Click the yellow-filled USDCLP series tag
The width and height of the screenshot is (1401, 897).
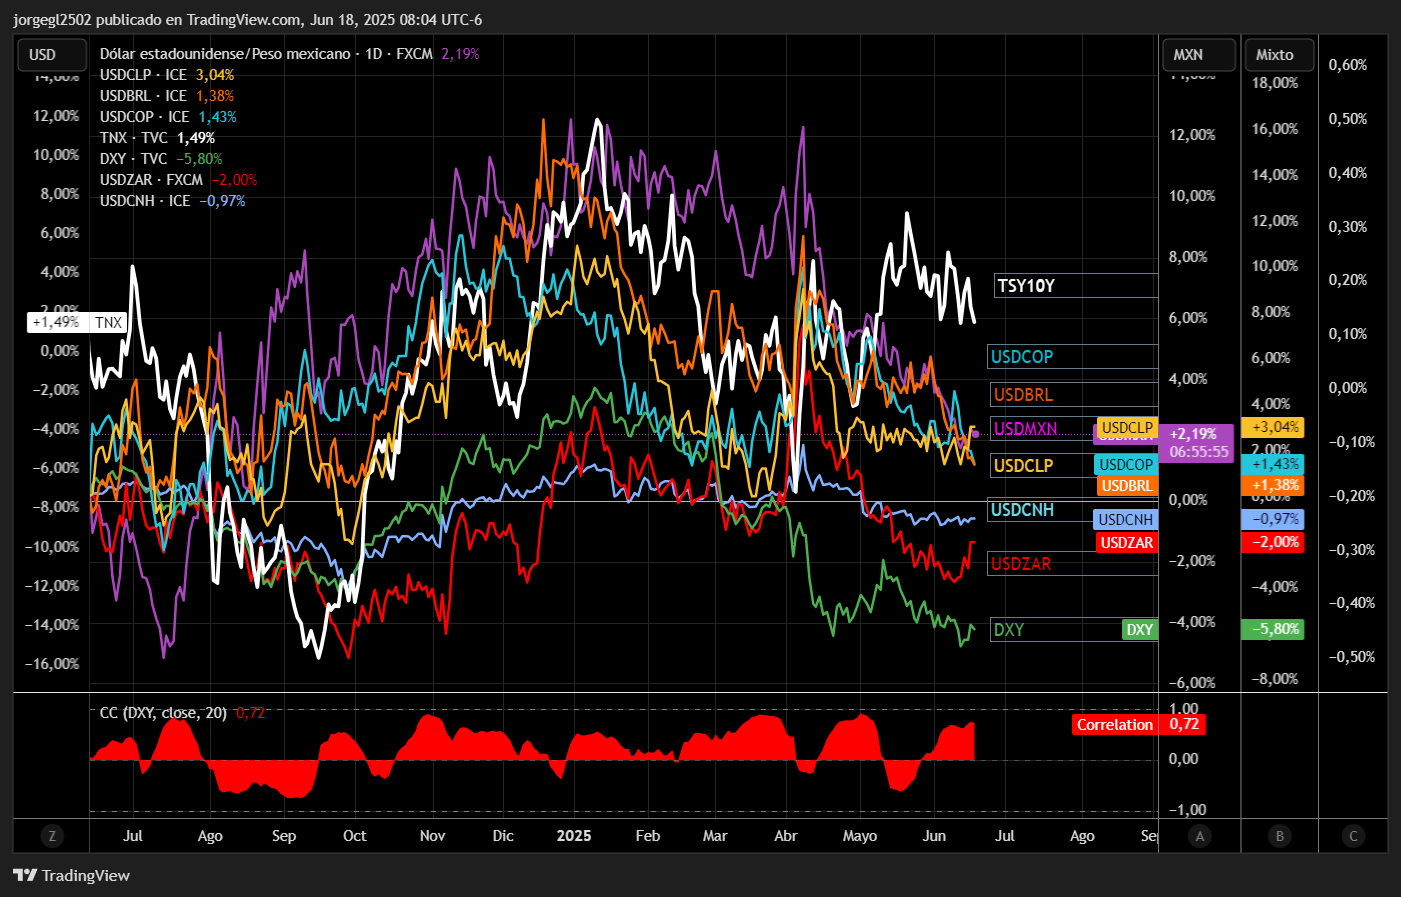[x=1127, y=428]
